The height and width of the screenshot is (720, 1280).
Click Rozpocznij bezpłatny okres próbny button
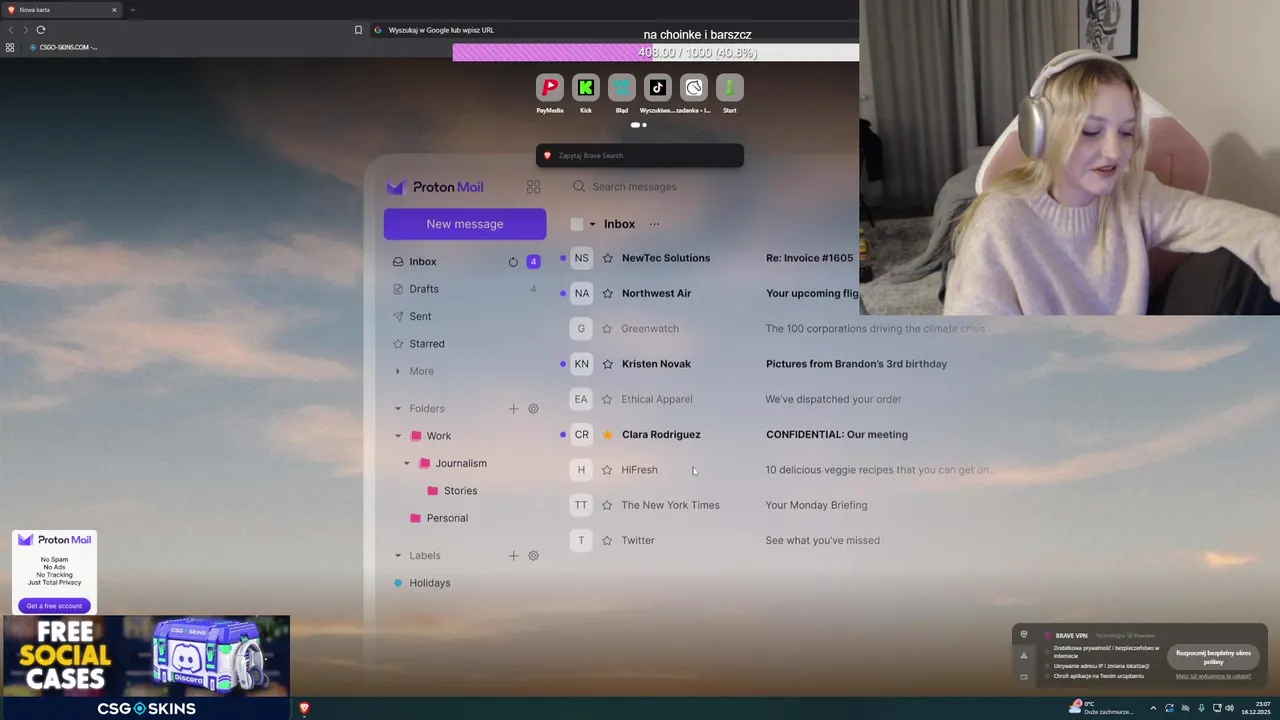pos(1213,656)
